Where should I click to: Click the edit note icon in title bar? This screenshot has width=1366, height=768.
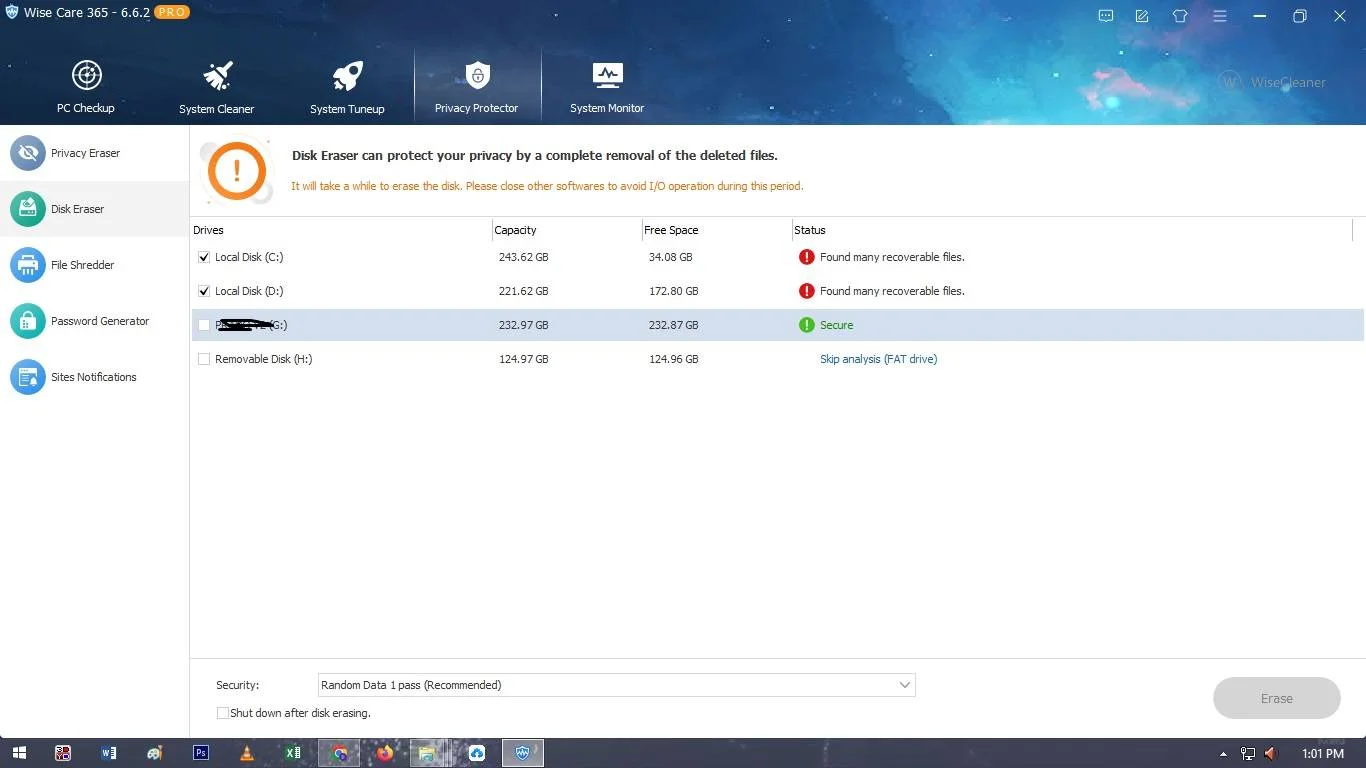tap(1142, 16)
